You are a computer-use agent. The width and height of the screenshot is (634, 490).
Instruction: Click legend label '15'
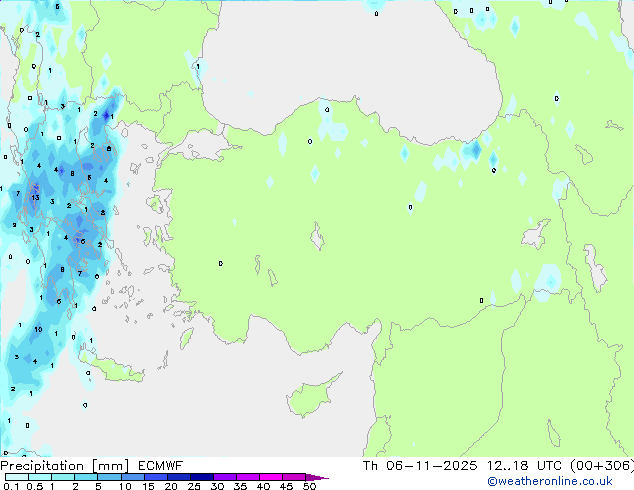(x=148, y=486)
